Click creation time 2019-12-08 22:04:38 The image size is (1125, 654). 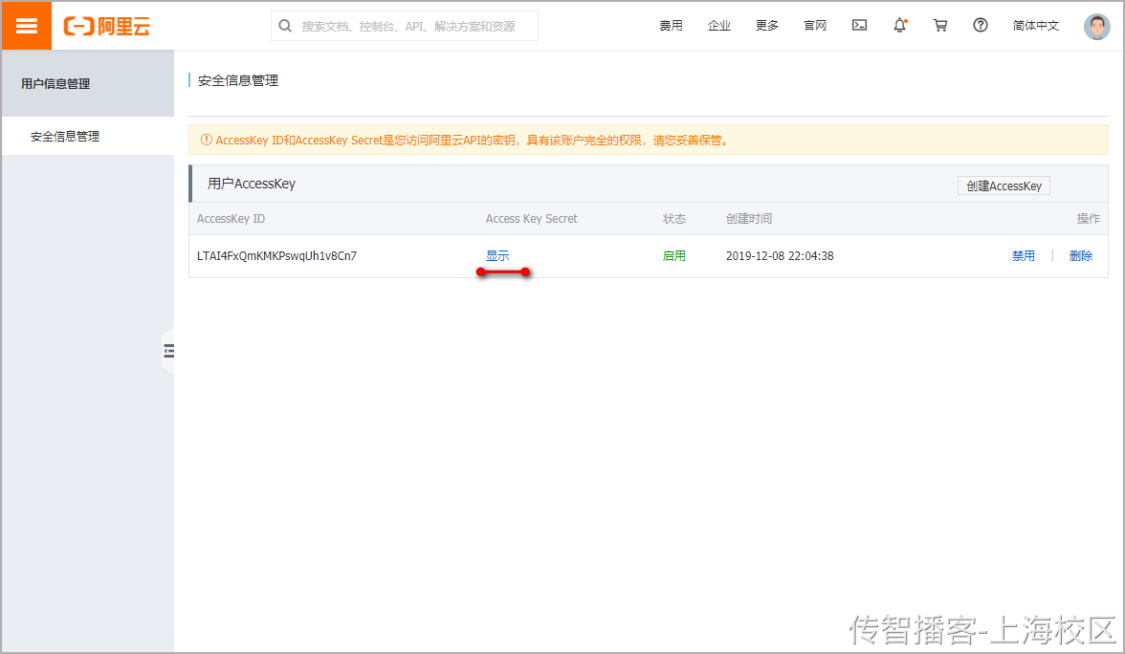point(779,256)
